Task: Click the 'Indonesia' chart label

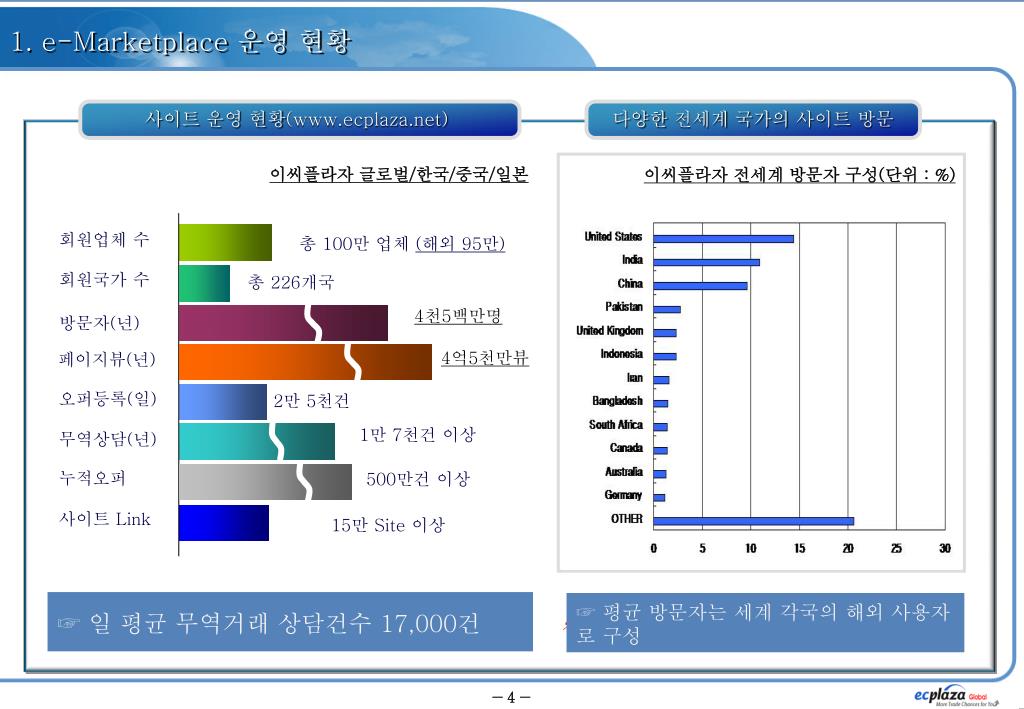Action: [622, 354]
